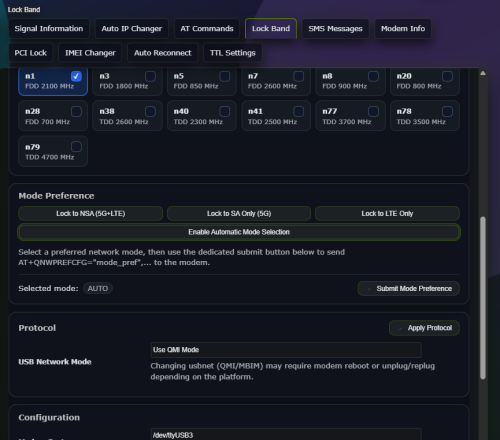Image resolution: width=500 pixels, height=440 pixels.
Task: Go to Modem Info tab
Action: click(403, 29)
